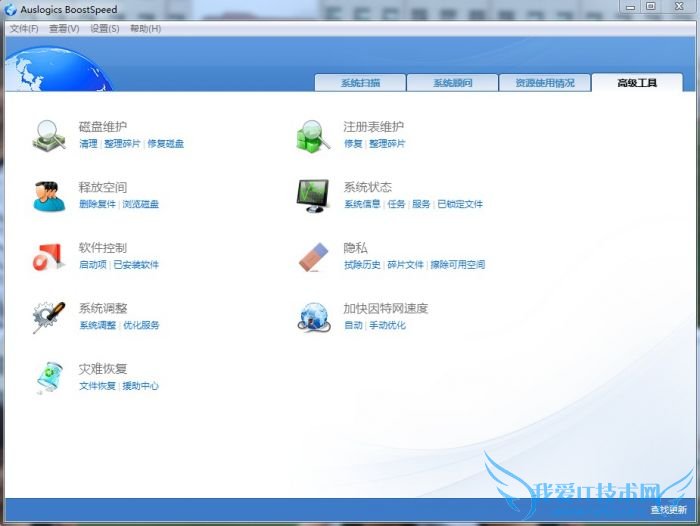Open the 已锁定文件 link
Viewport: 700px width, 526px height.
coord(460,204)
